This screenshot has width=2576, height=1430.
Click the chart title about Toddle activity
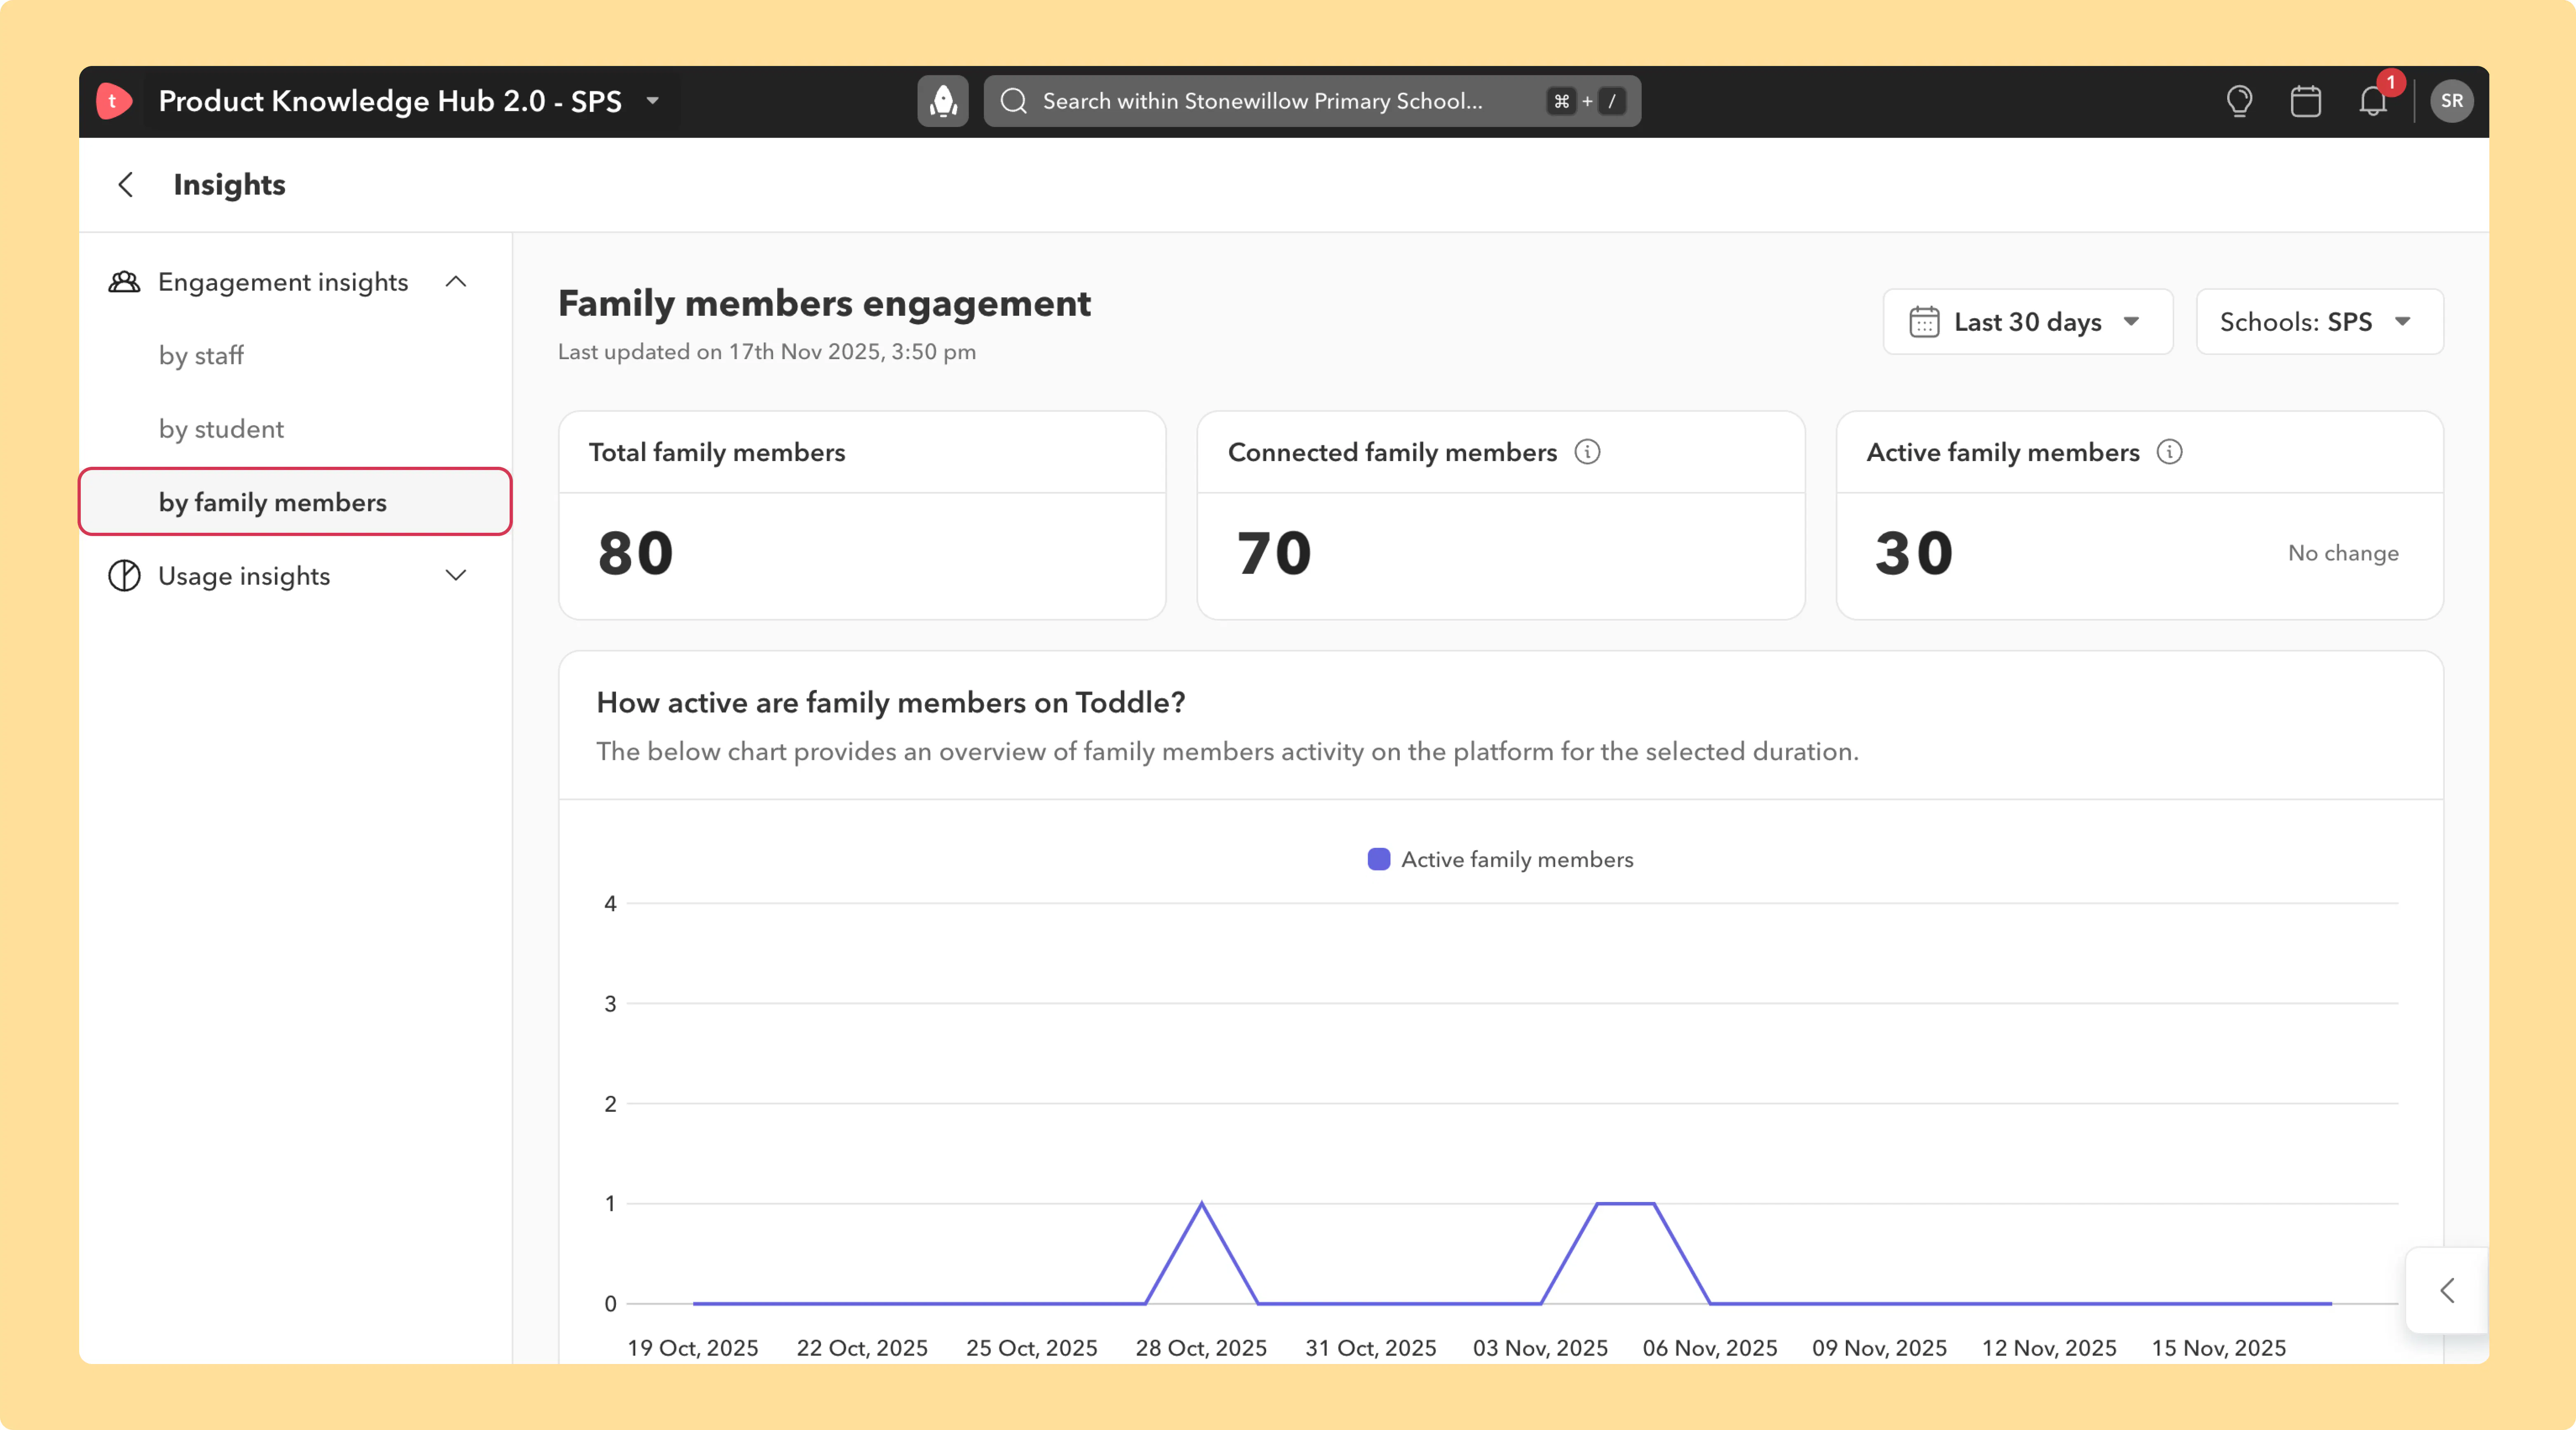(891, 703)
